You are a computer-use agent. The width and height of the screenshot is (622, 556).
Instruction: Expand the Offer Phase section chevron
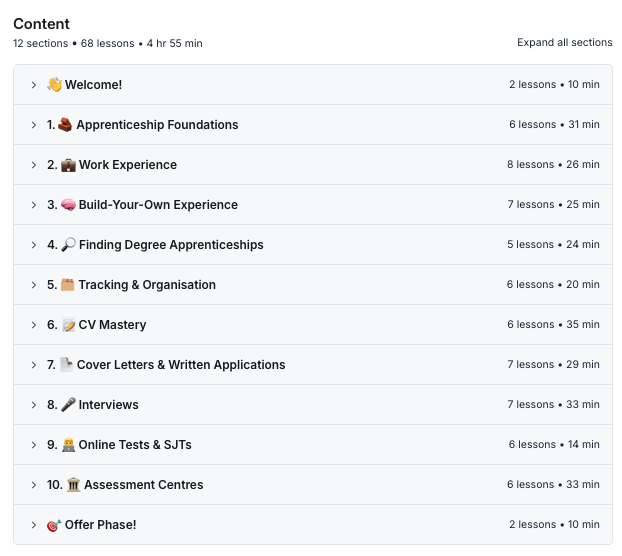[33, 525]
